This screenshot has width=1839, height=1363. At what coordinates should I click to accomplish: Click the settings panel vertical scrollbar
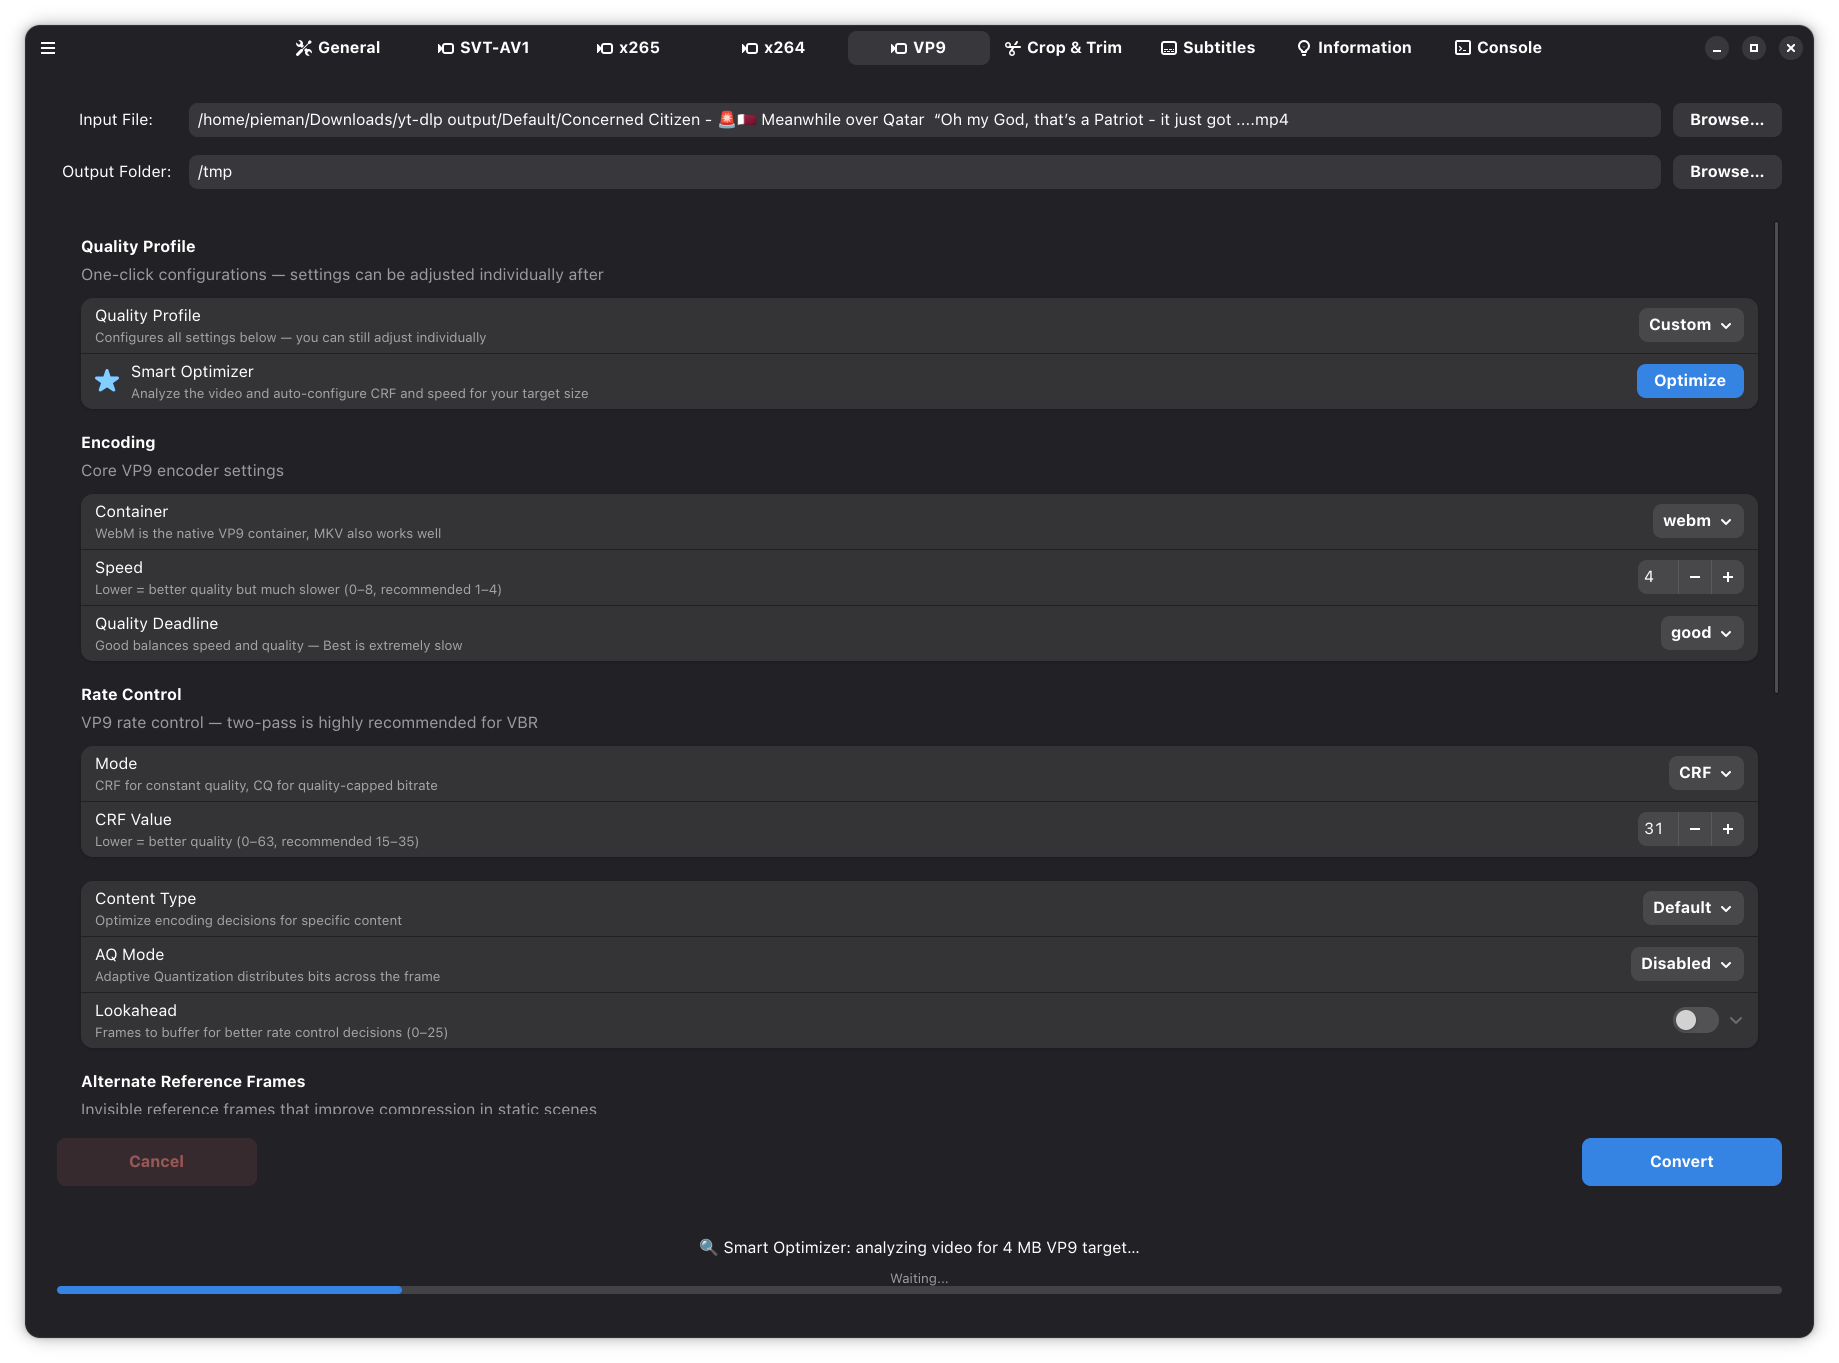click(1776, 457)
